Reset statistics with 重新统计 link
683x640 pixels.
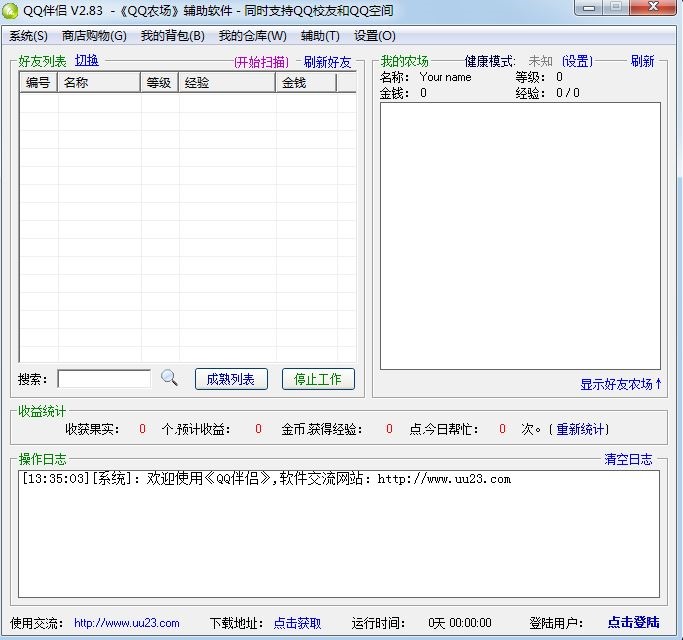click(x=581, y=429)
